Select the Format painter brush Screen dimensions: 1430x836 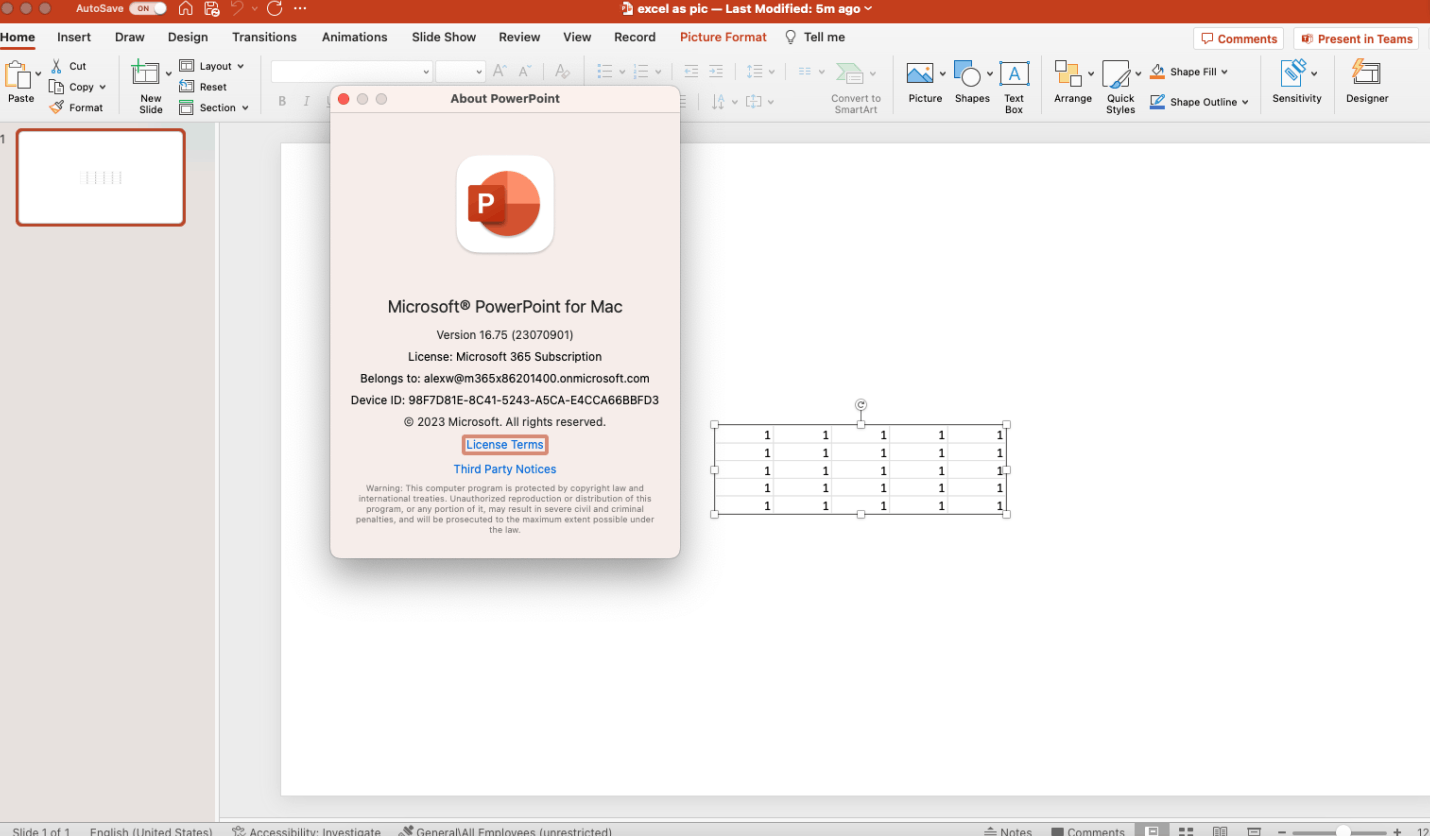point(56,107)
